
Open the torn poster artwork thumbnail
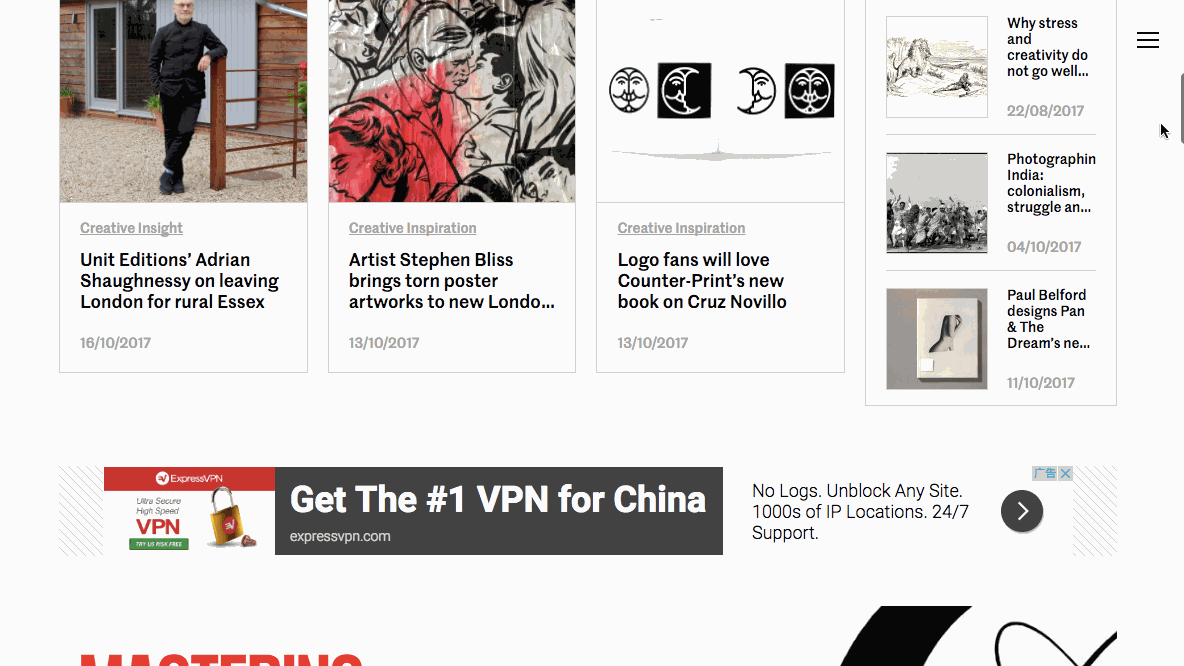click(452, 101)
